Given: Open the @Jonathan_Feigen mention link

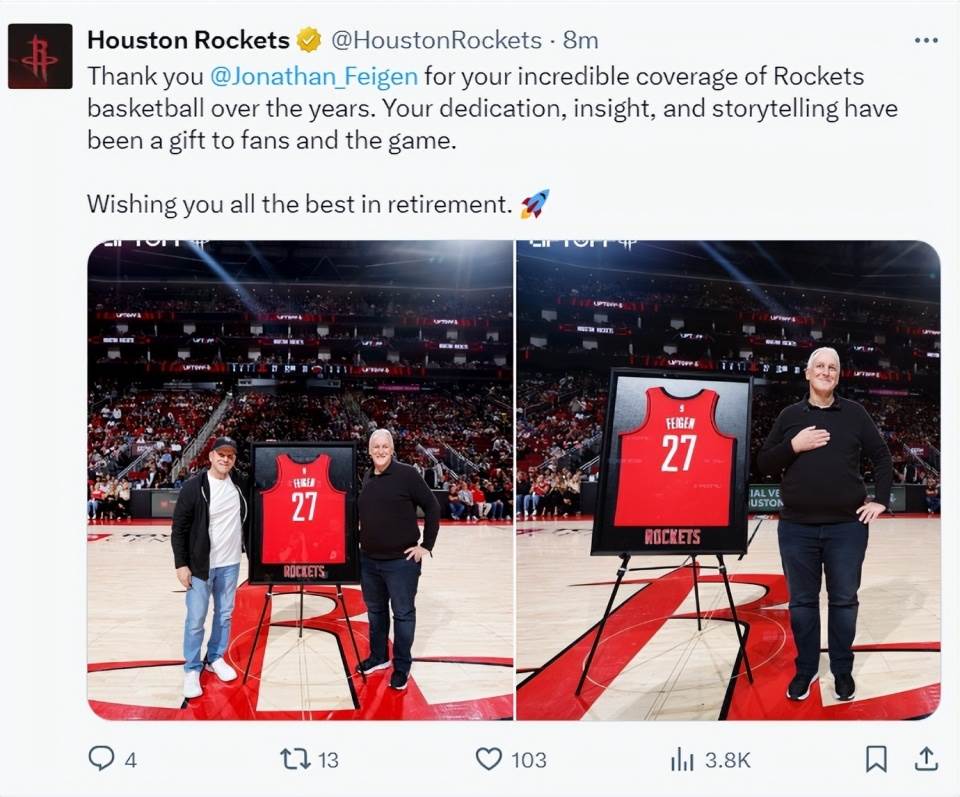Looking at the screenshot, I should (x=314, y=77).
